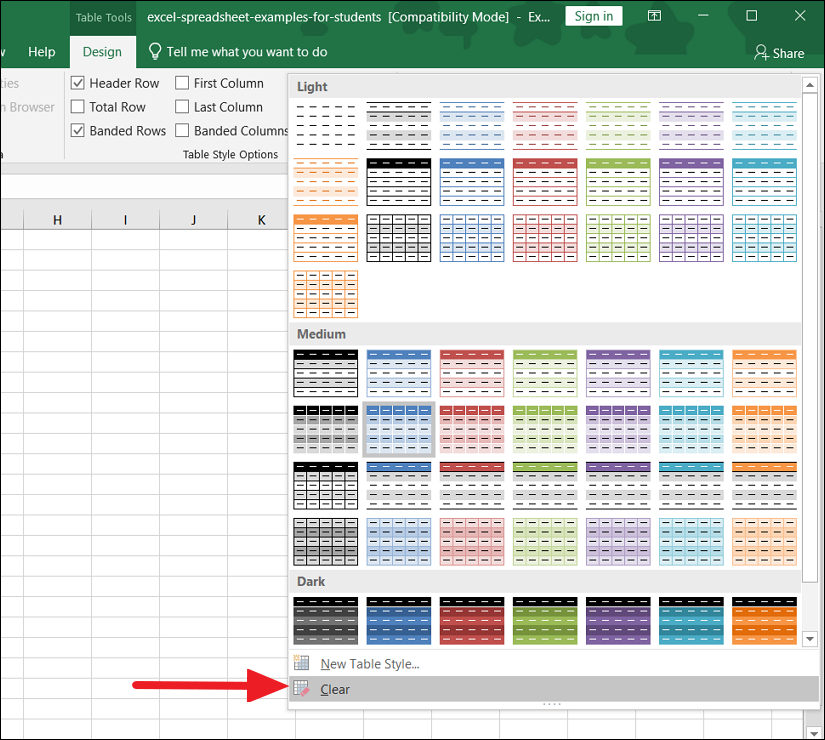Screen dimensions: 825x740
Task: Select the teal Dark table style
Action: pyautogui.click(x=691, y=621)
